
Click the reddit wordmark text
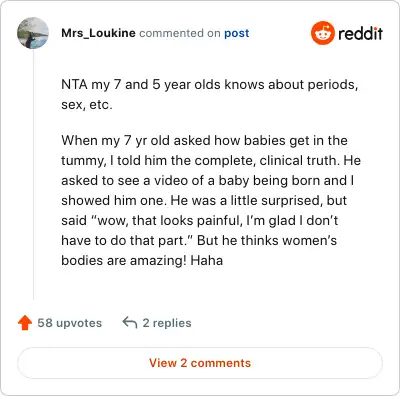360,34
